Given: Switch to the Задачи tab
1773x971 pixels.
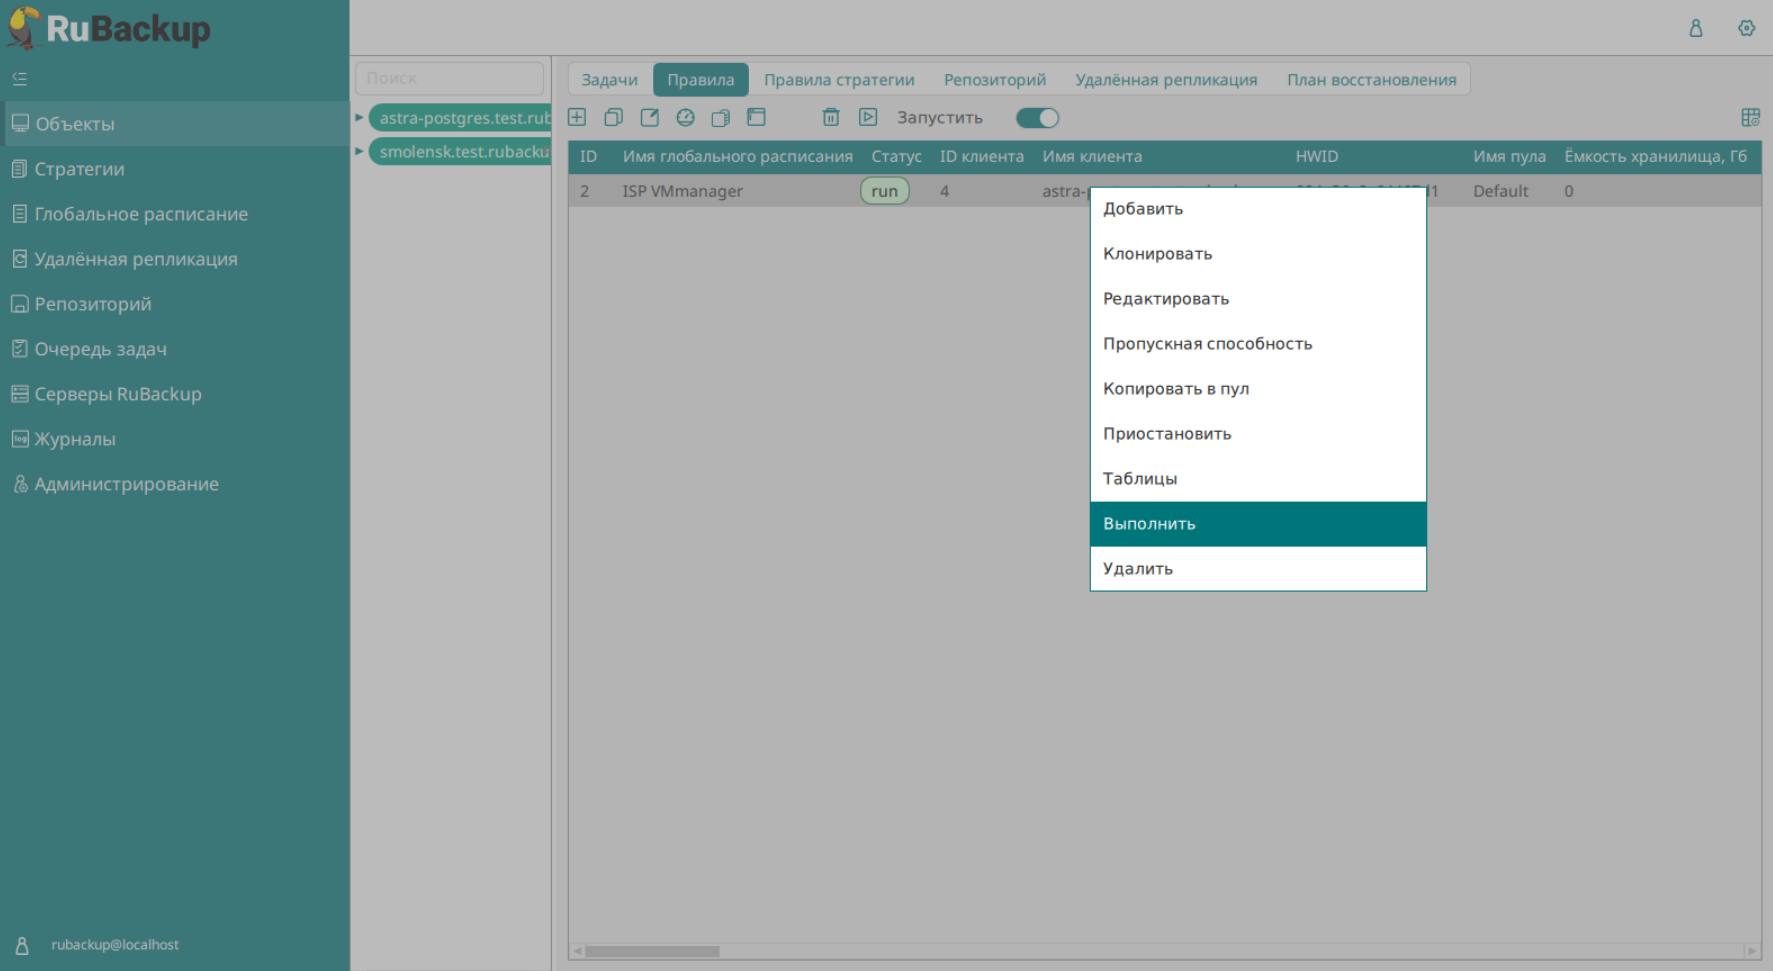Looking at the screenshot, I should tap(609, 80).
